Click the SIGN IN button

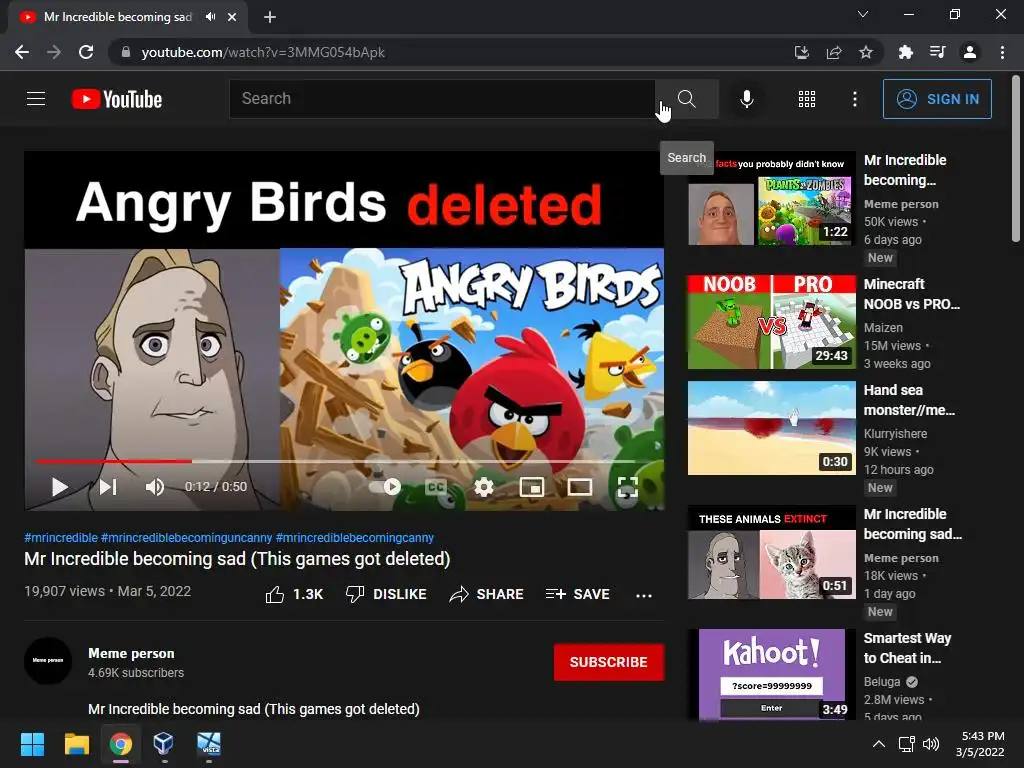coord(937,99)
